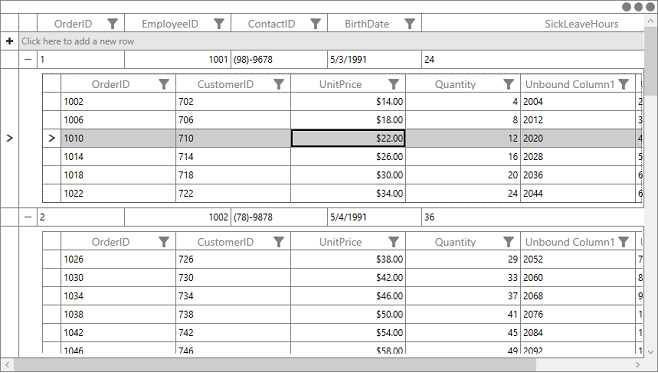This screenshot has width=658, height=373.
Task: Sort by SickLeaveHours column header
Action: [581, 24]
